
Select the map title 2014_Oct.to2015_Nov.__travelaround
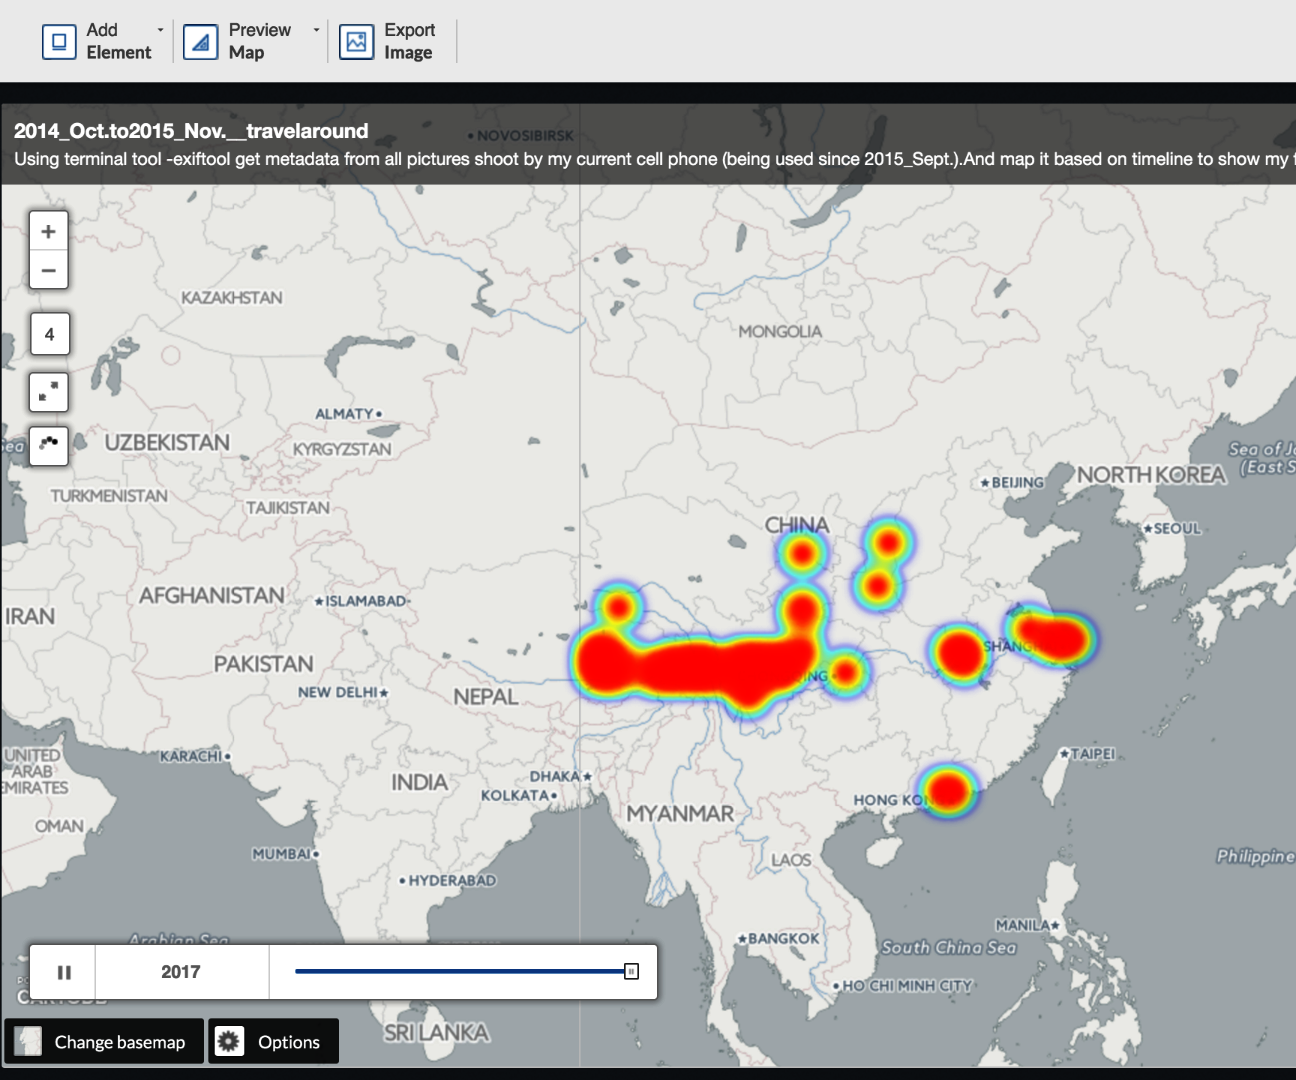point(190,131)
